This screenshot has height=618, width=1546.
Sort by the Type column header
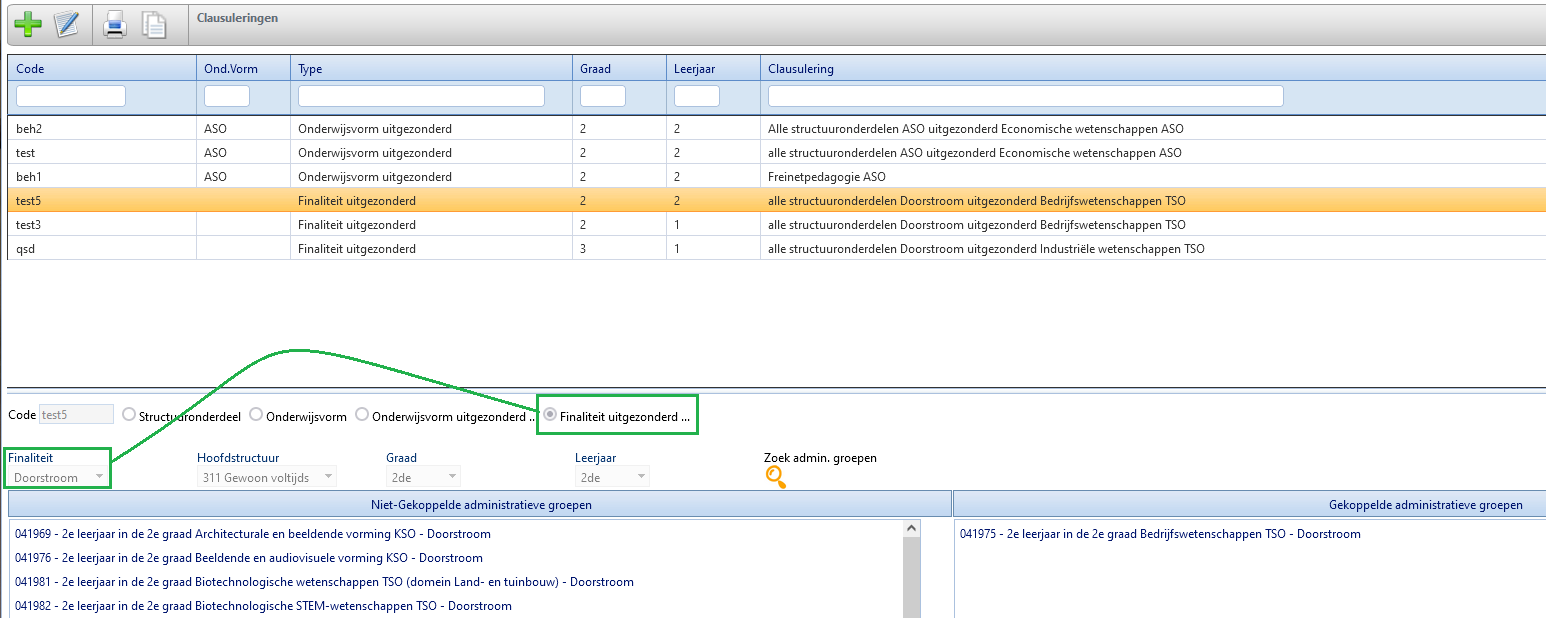coord(431,69)
